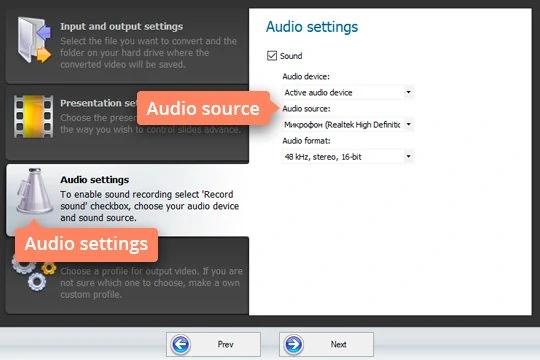Click the 'Active audio device' value

318,92
